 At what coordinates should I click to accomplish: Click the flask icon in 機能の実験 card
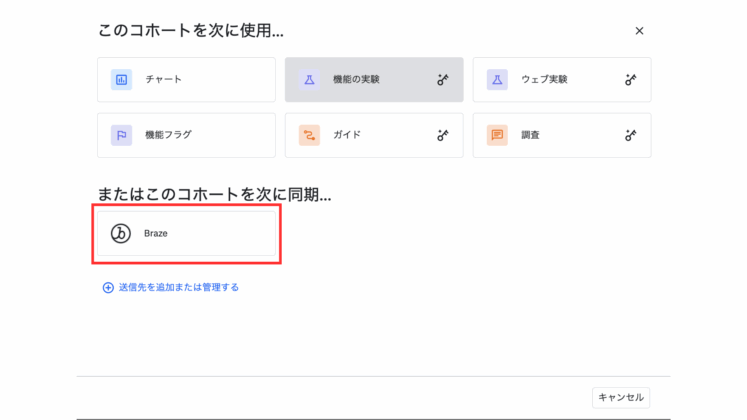(309, 80)
